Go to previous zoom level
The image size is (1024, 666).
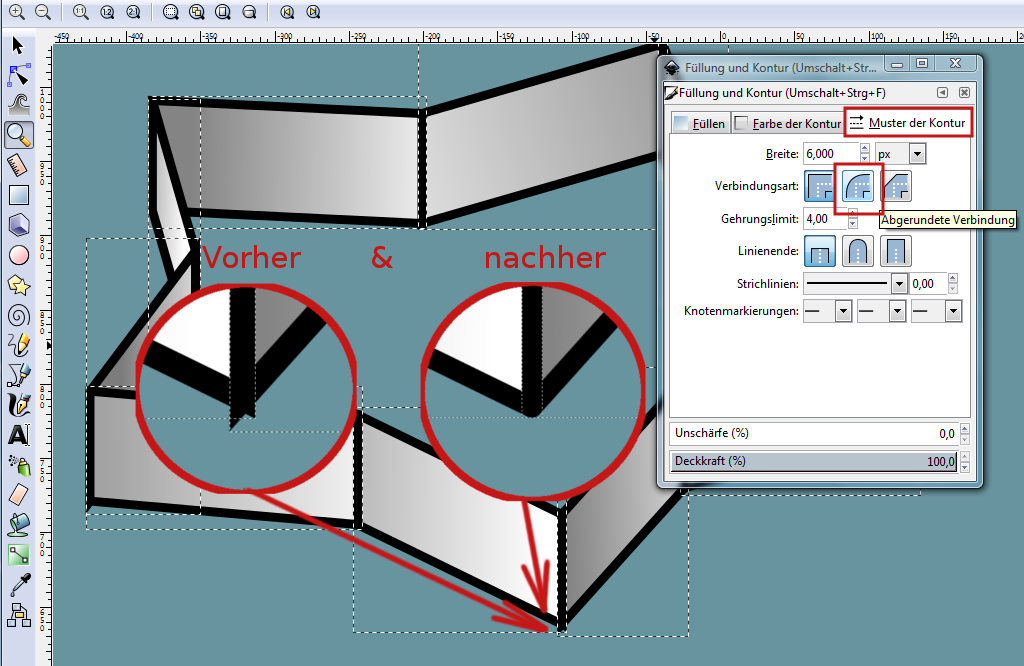pos(287,12)
